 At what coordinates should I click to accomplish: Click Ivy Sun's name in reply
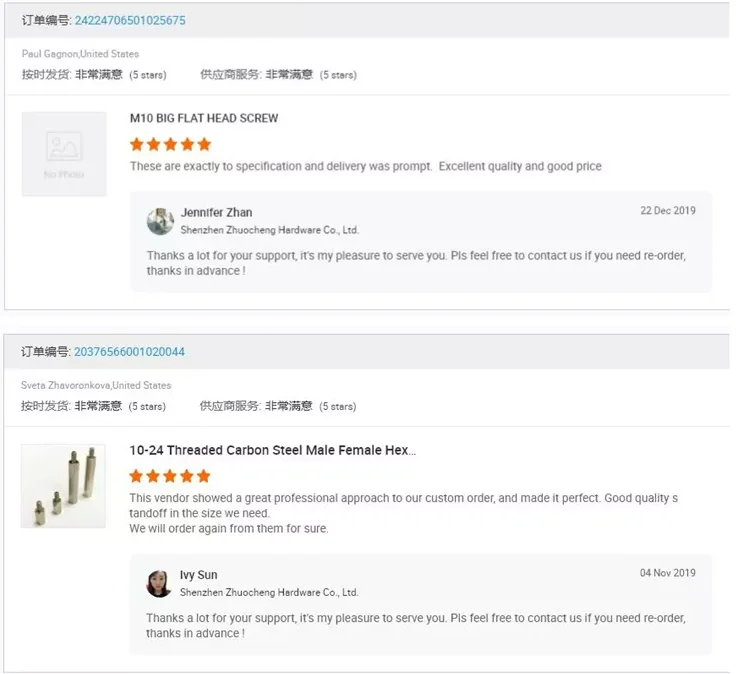pos(198,575)
